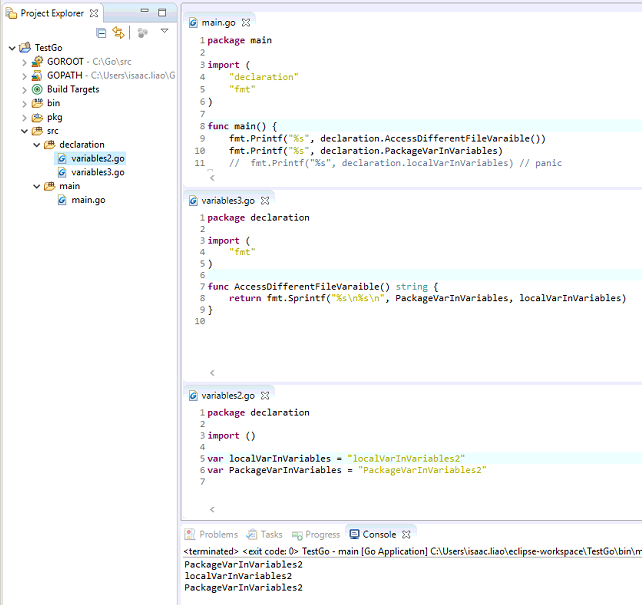Select Build Targets in project tree
Screen dimensions: 642x605
72,89
